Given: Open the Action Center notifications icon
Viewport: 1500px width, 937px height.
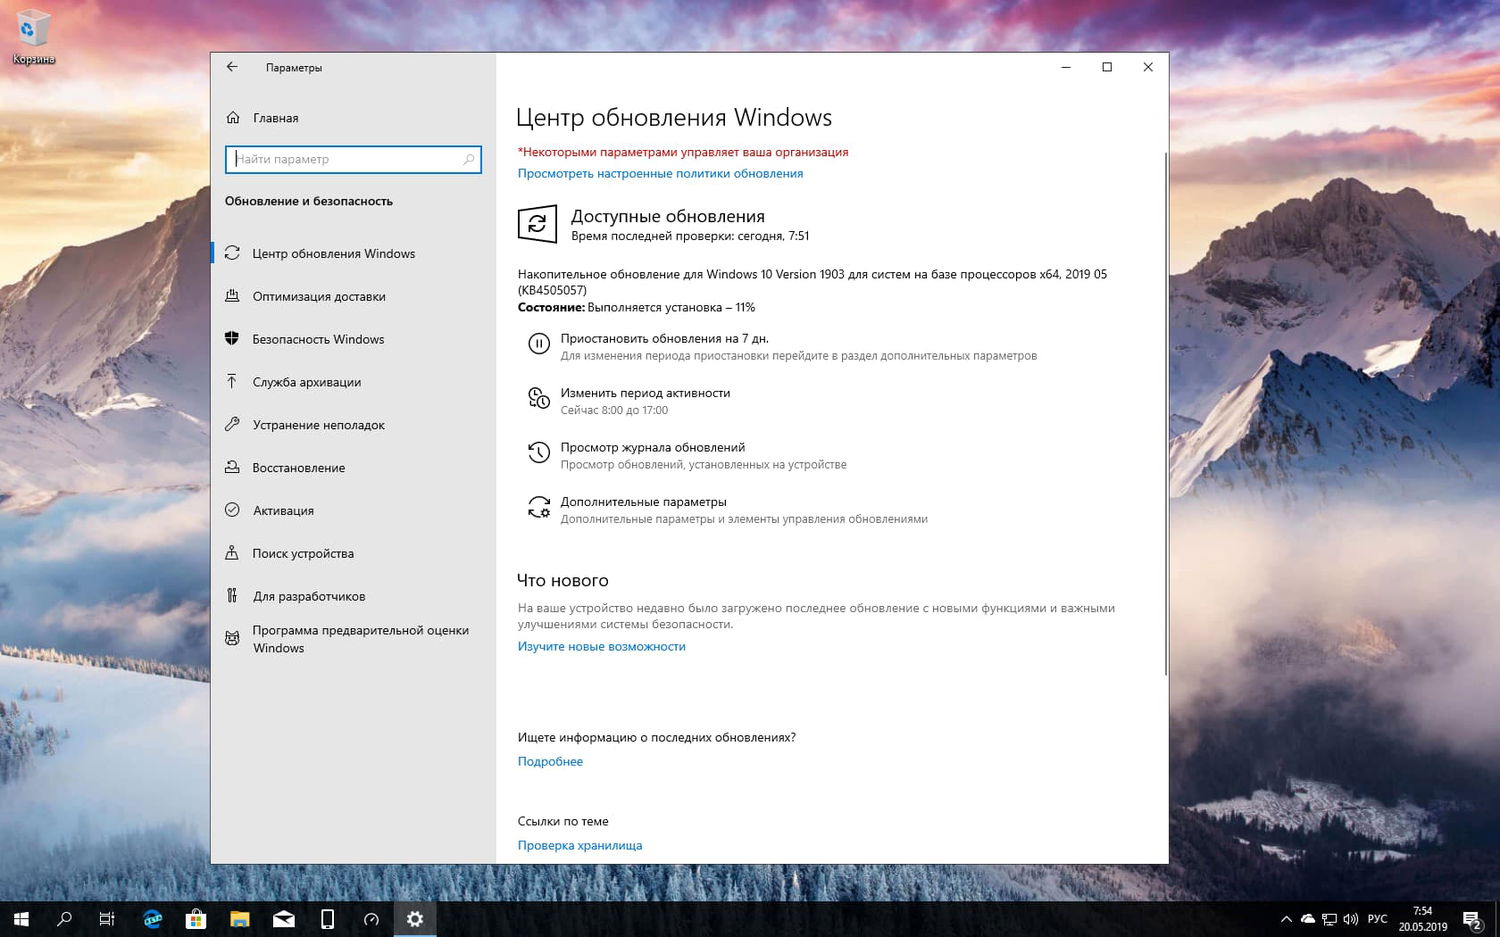Looking at the screenshot, I should coord(1471,918).
